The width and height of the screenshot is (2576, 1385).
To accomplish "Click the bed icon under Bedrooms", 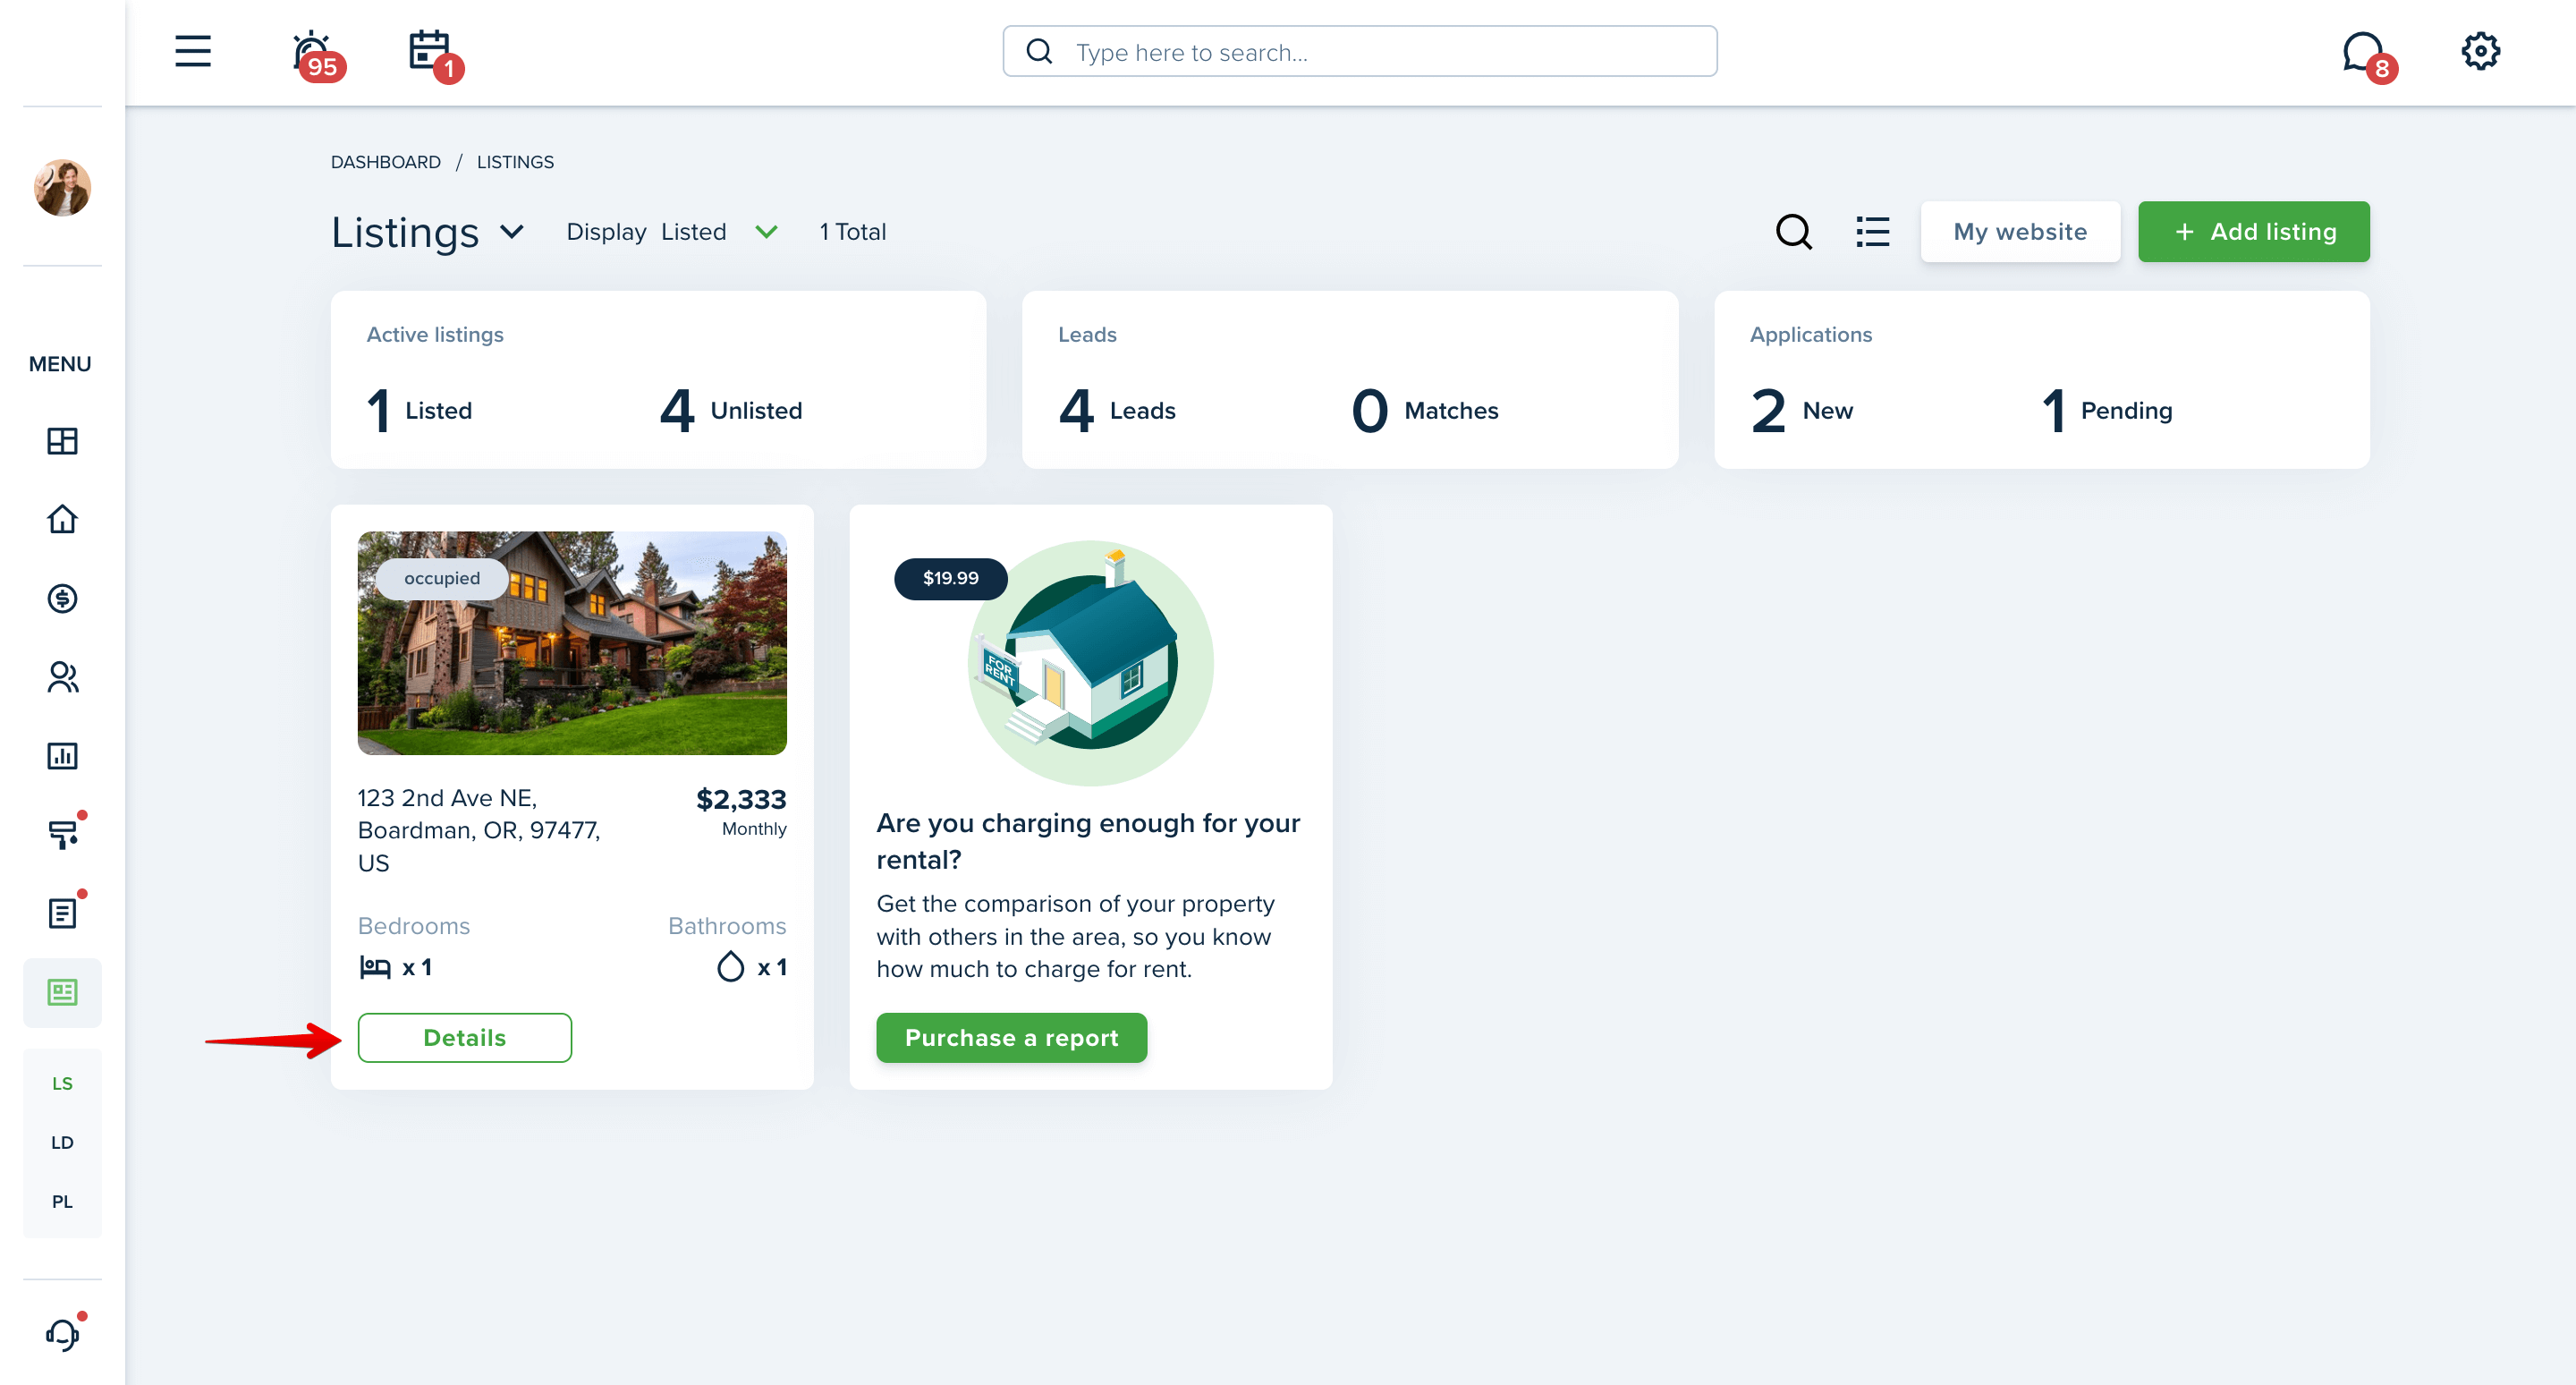I will [x=375, y=967].
